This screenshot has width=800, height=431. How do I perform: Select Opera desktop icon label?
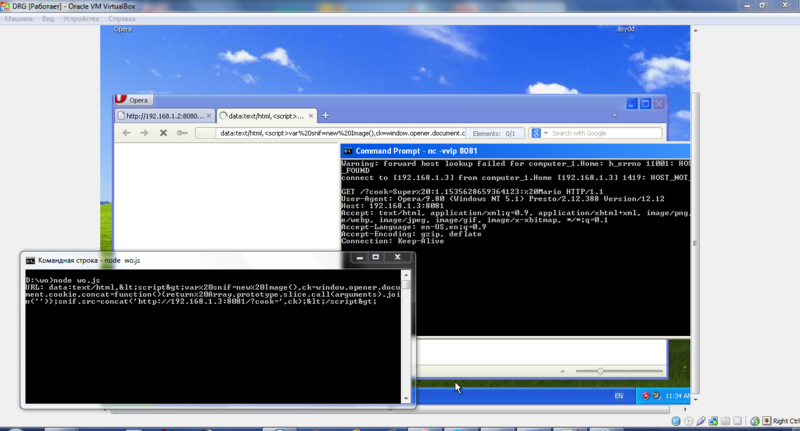click(122, 29)
